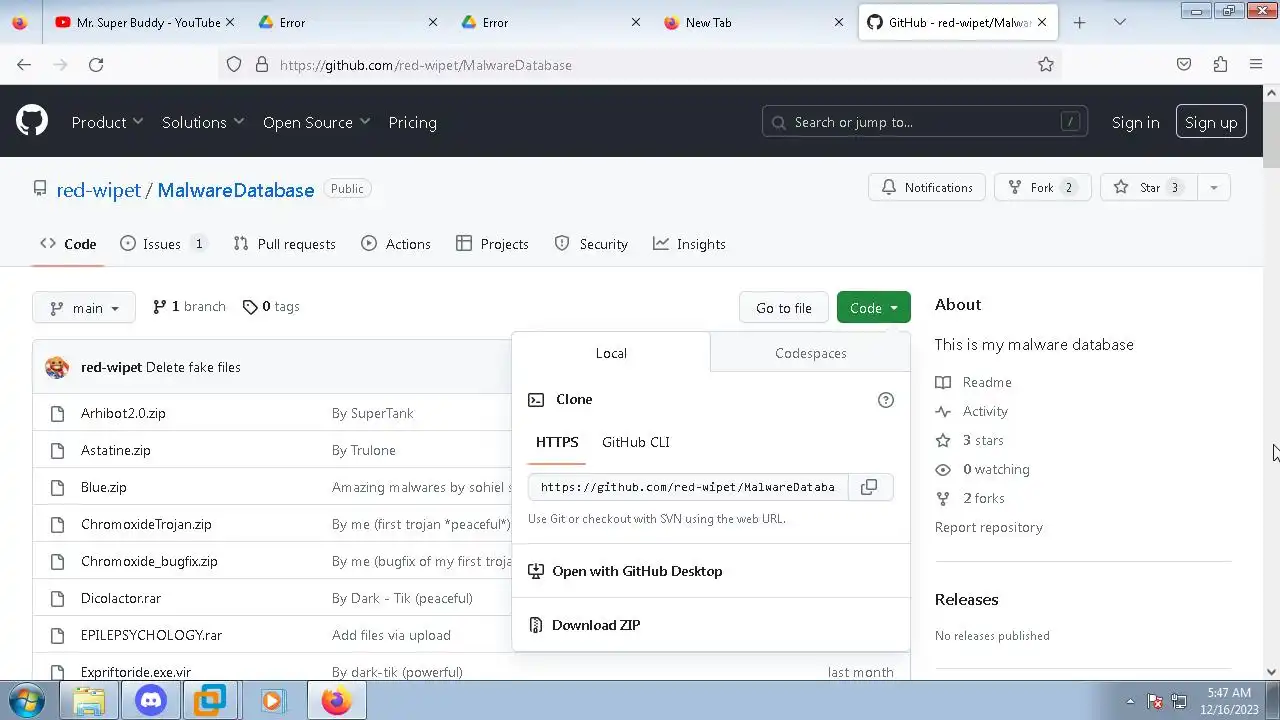This screenshot has height=720, width=1280.
Task: Switch to the Codespaces tab
Action: [x=810, y=353]
